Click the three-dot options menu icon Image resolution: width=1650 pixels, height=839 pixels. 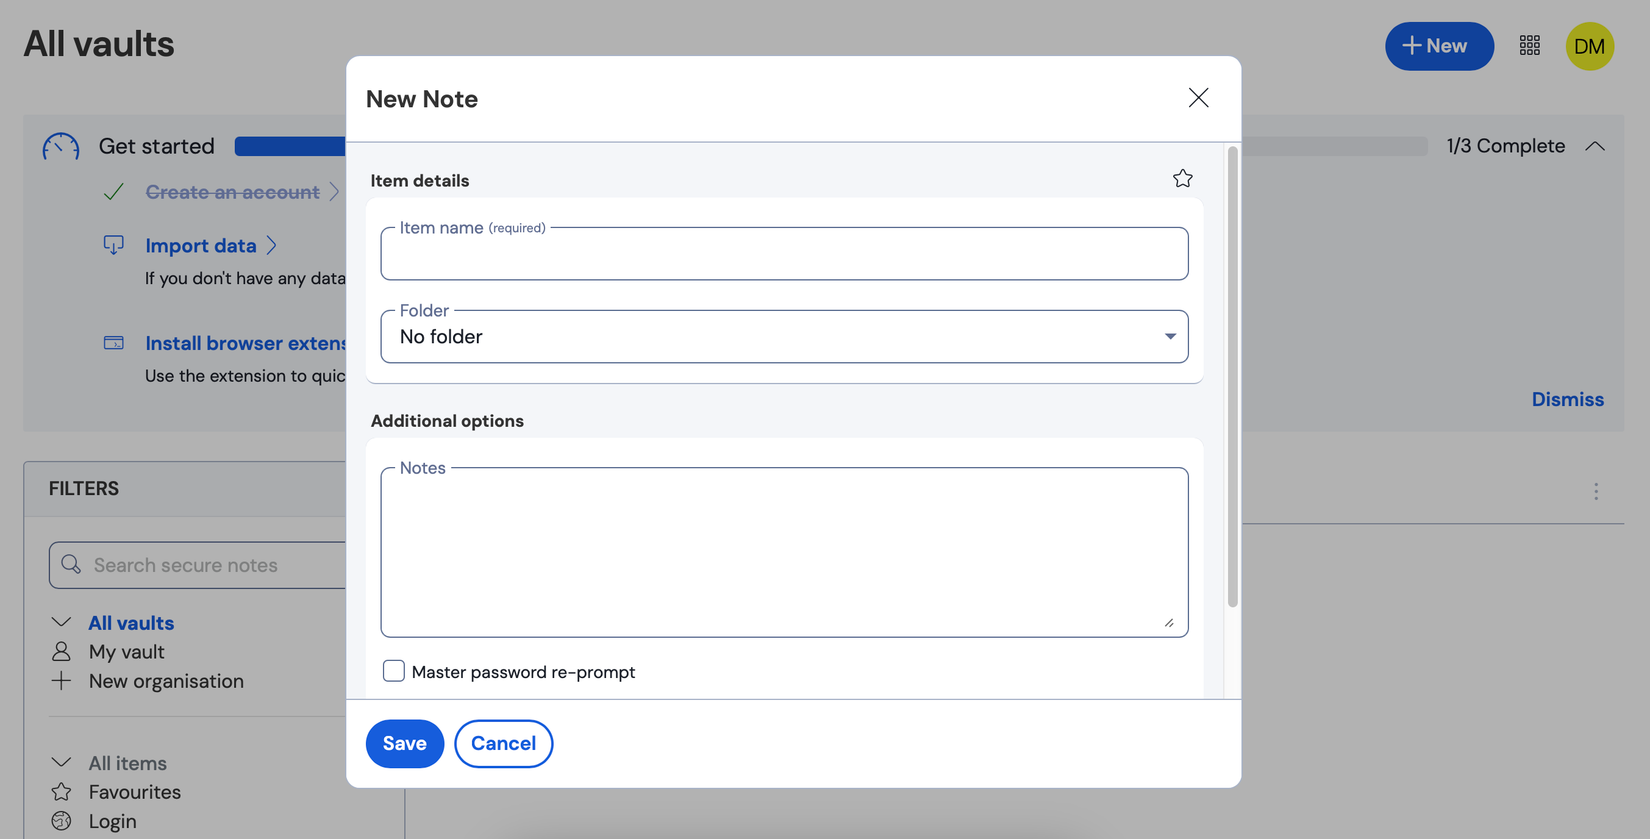pyautogui.click(x=1596, y=491)
